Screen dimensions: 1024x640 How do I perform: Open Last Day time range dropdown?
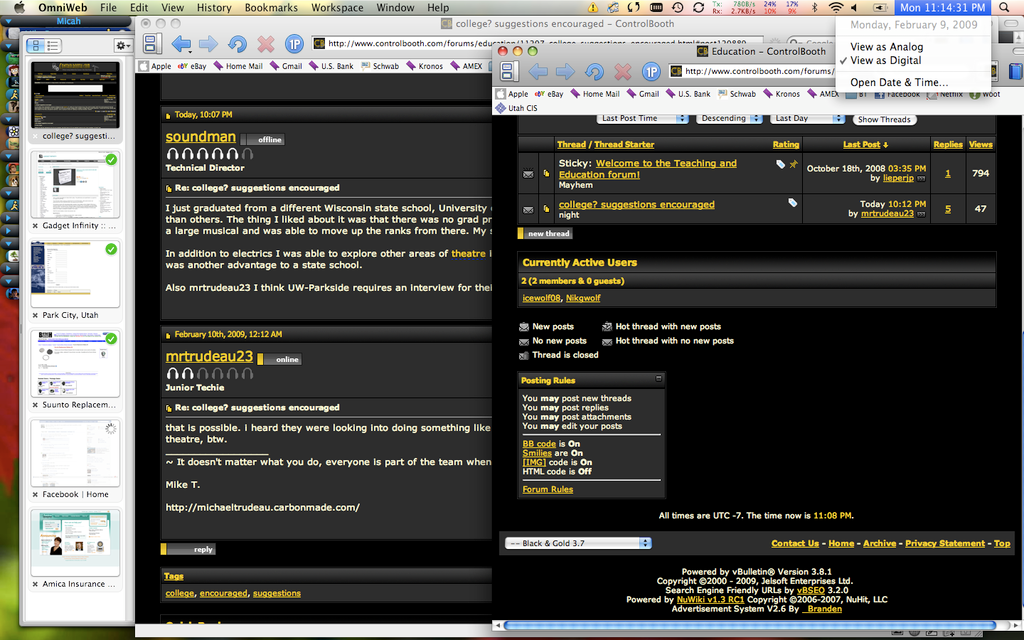807,118
